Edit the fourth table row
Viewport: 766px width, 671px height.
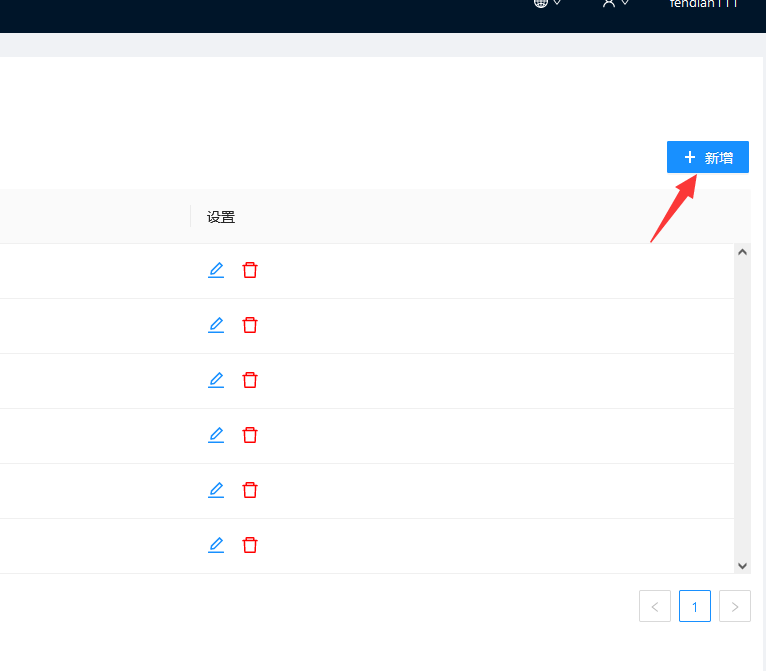coord(216,435)
